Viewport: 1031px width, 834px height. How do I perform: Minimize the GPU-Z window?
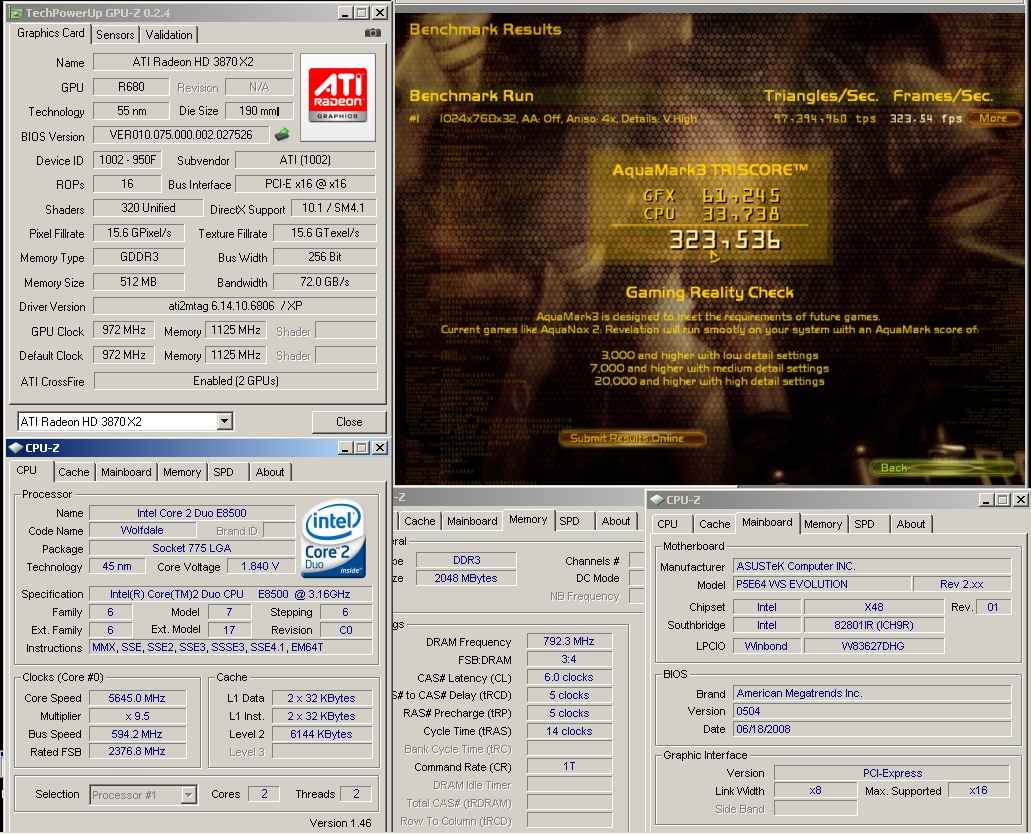(346, 12)
